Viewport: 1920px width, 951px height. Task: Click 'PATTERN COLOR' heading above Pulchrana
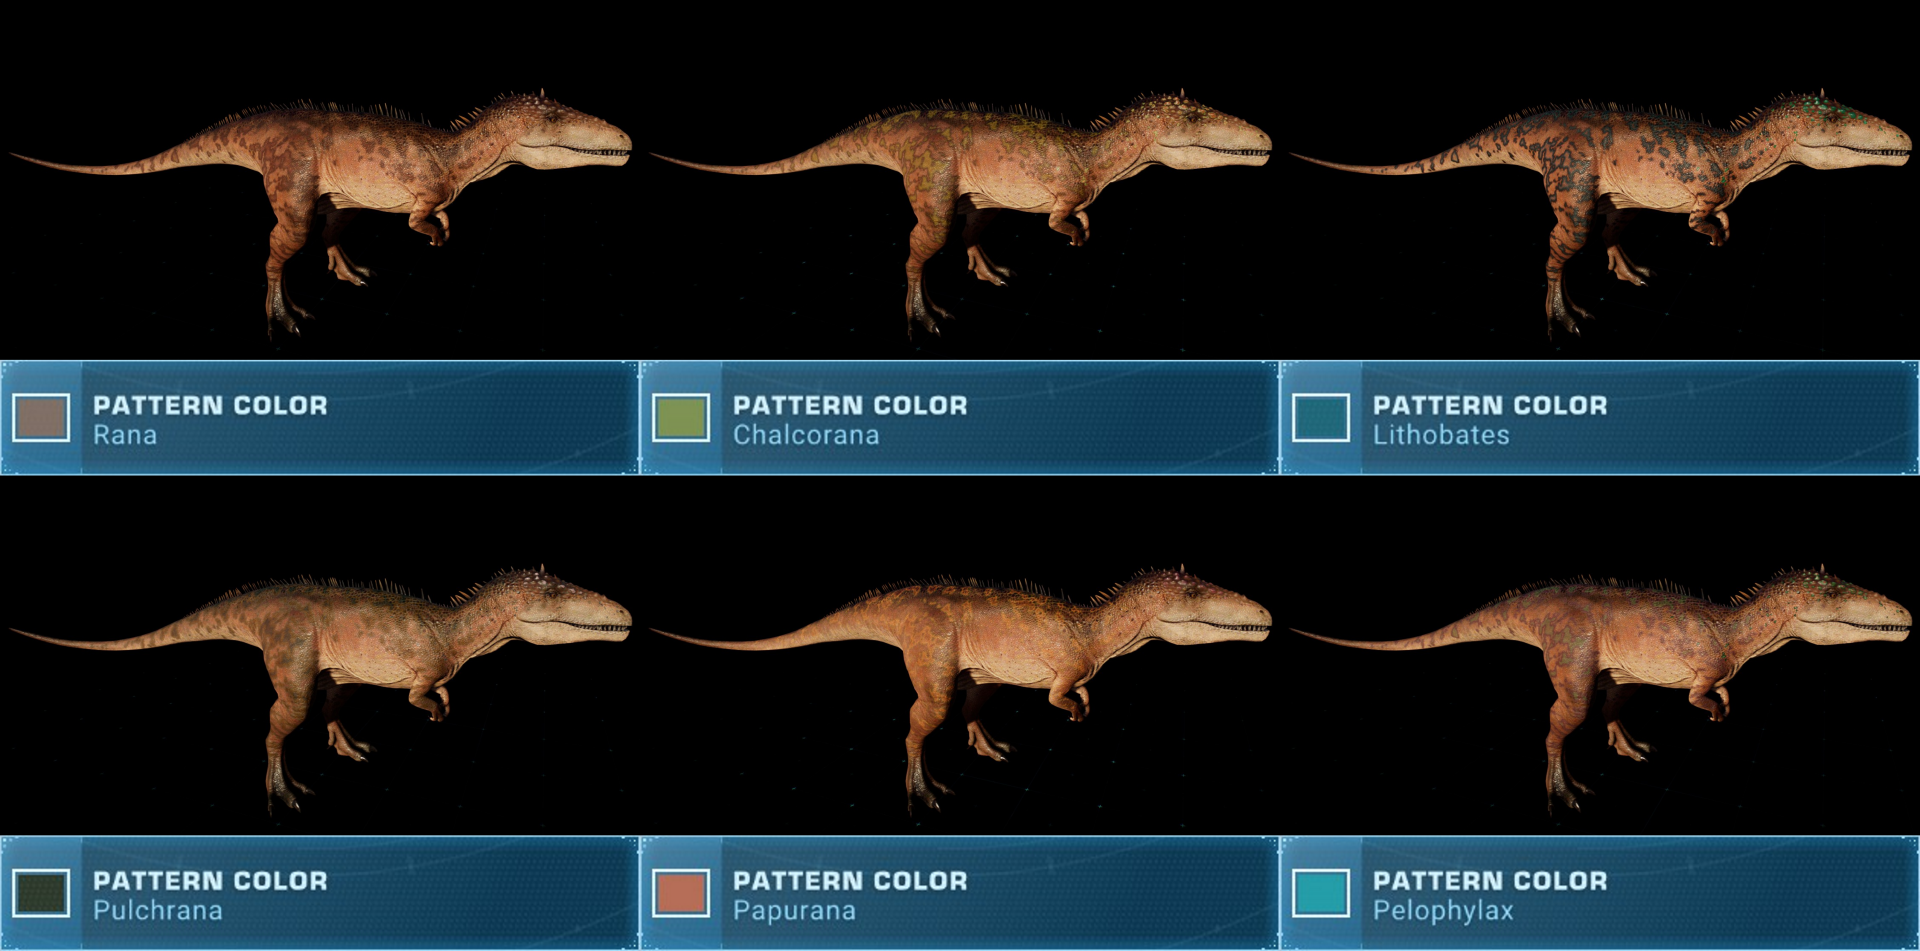point(210,881)
